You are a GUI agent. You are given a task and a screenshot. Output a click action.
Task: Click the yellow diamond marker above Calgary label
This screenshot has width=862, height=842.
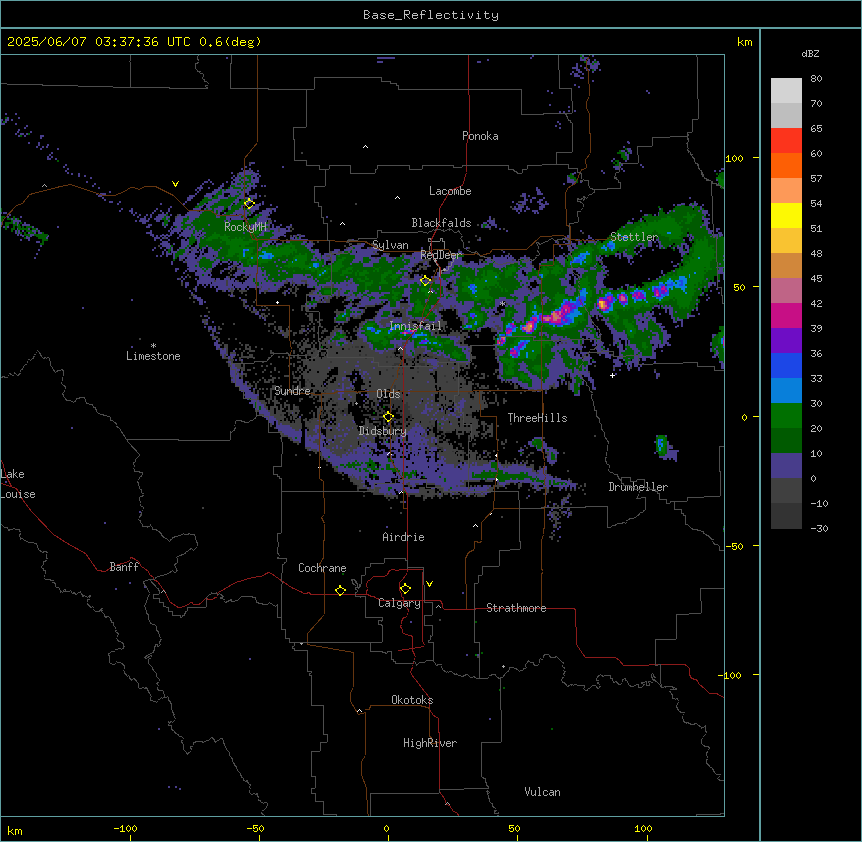(x=405, y=589)
